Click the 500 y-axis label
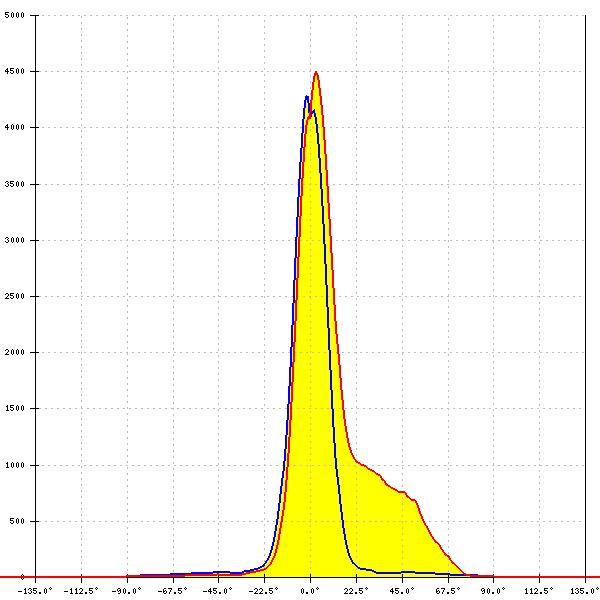The image size is (600, 600). [x=17, y=521]
